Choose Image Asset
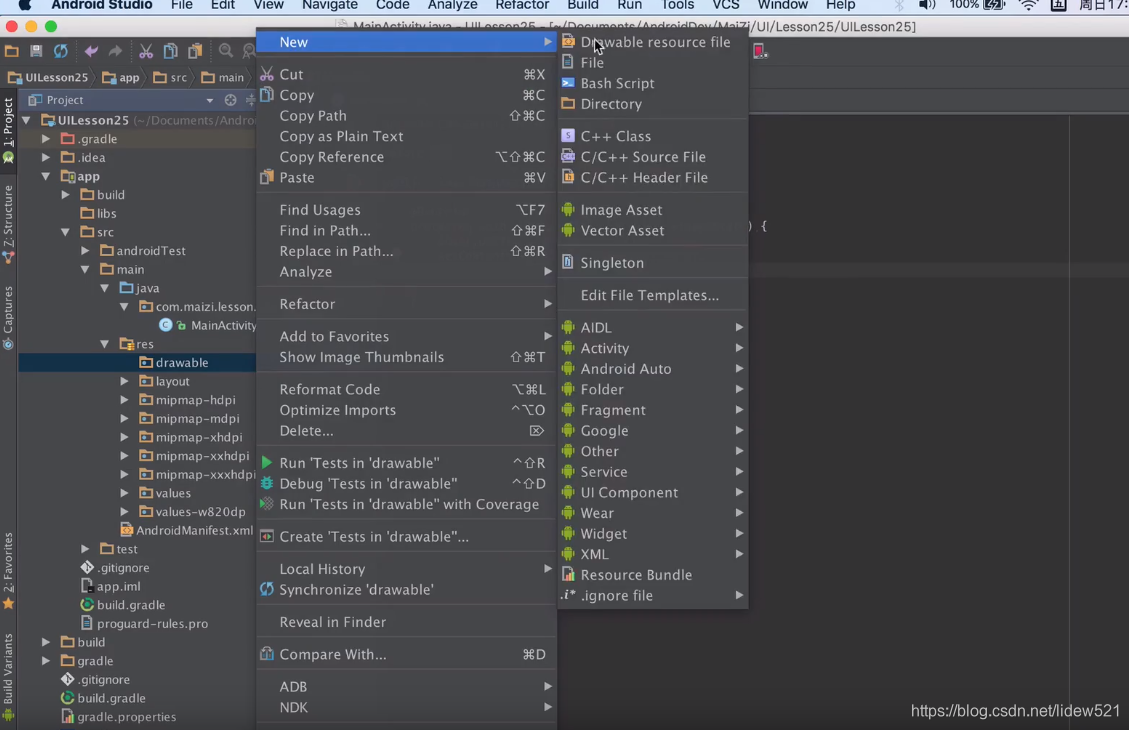 point(652,209)
